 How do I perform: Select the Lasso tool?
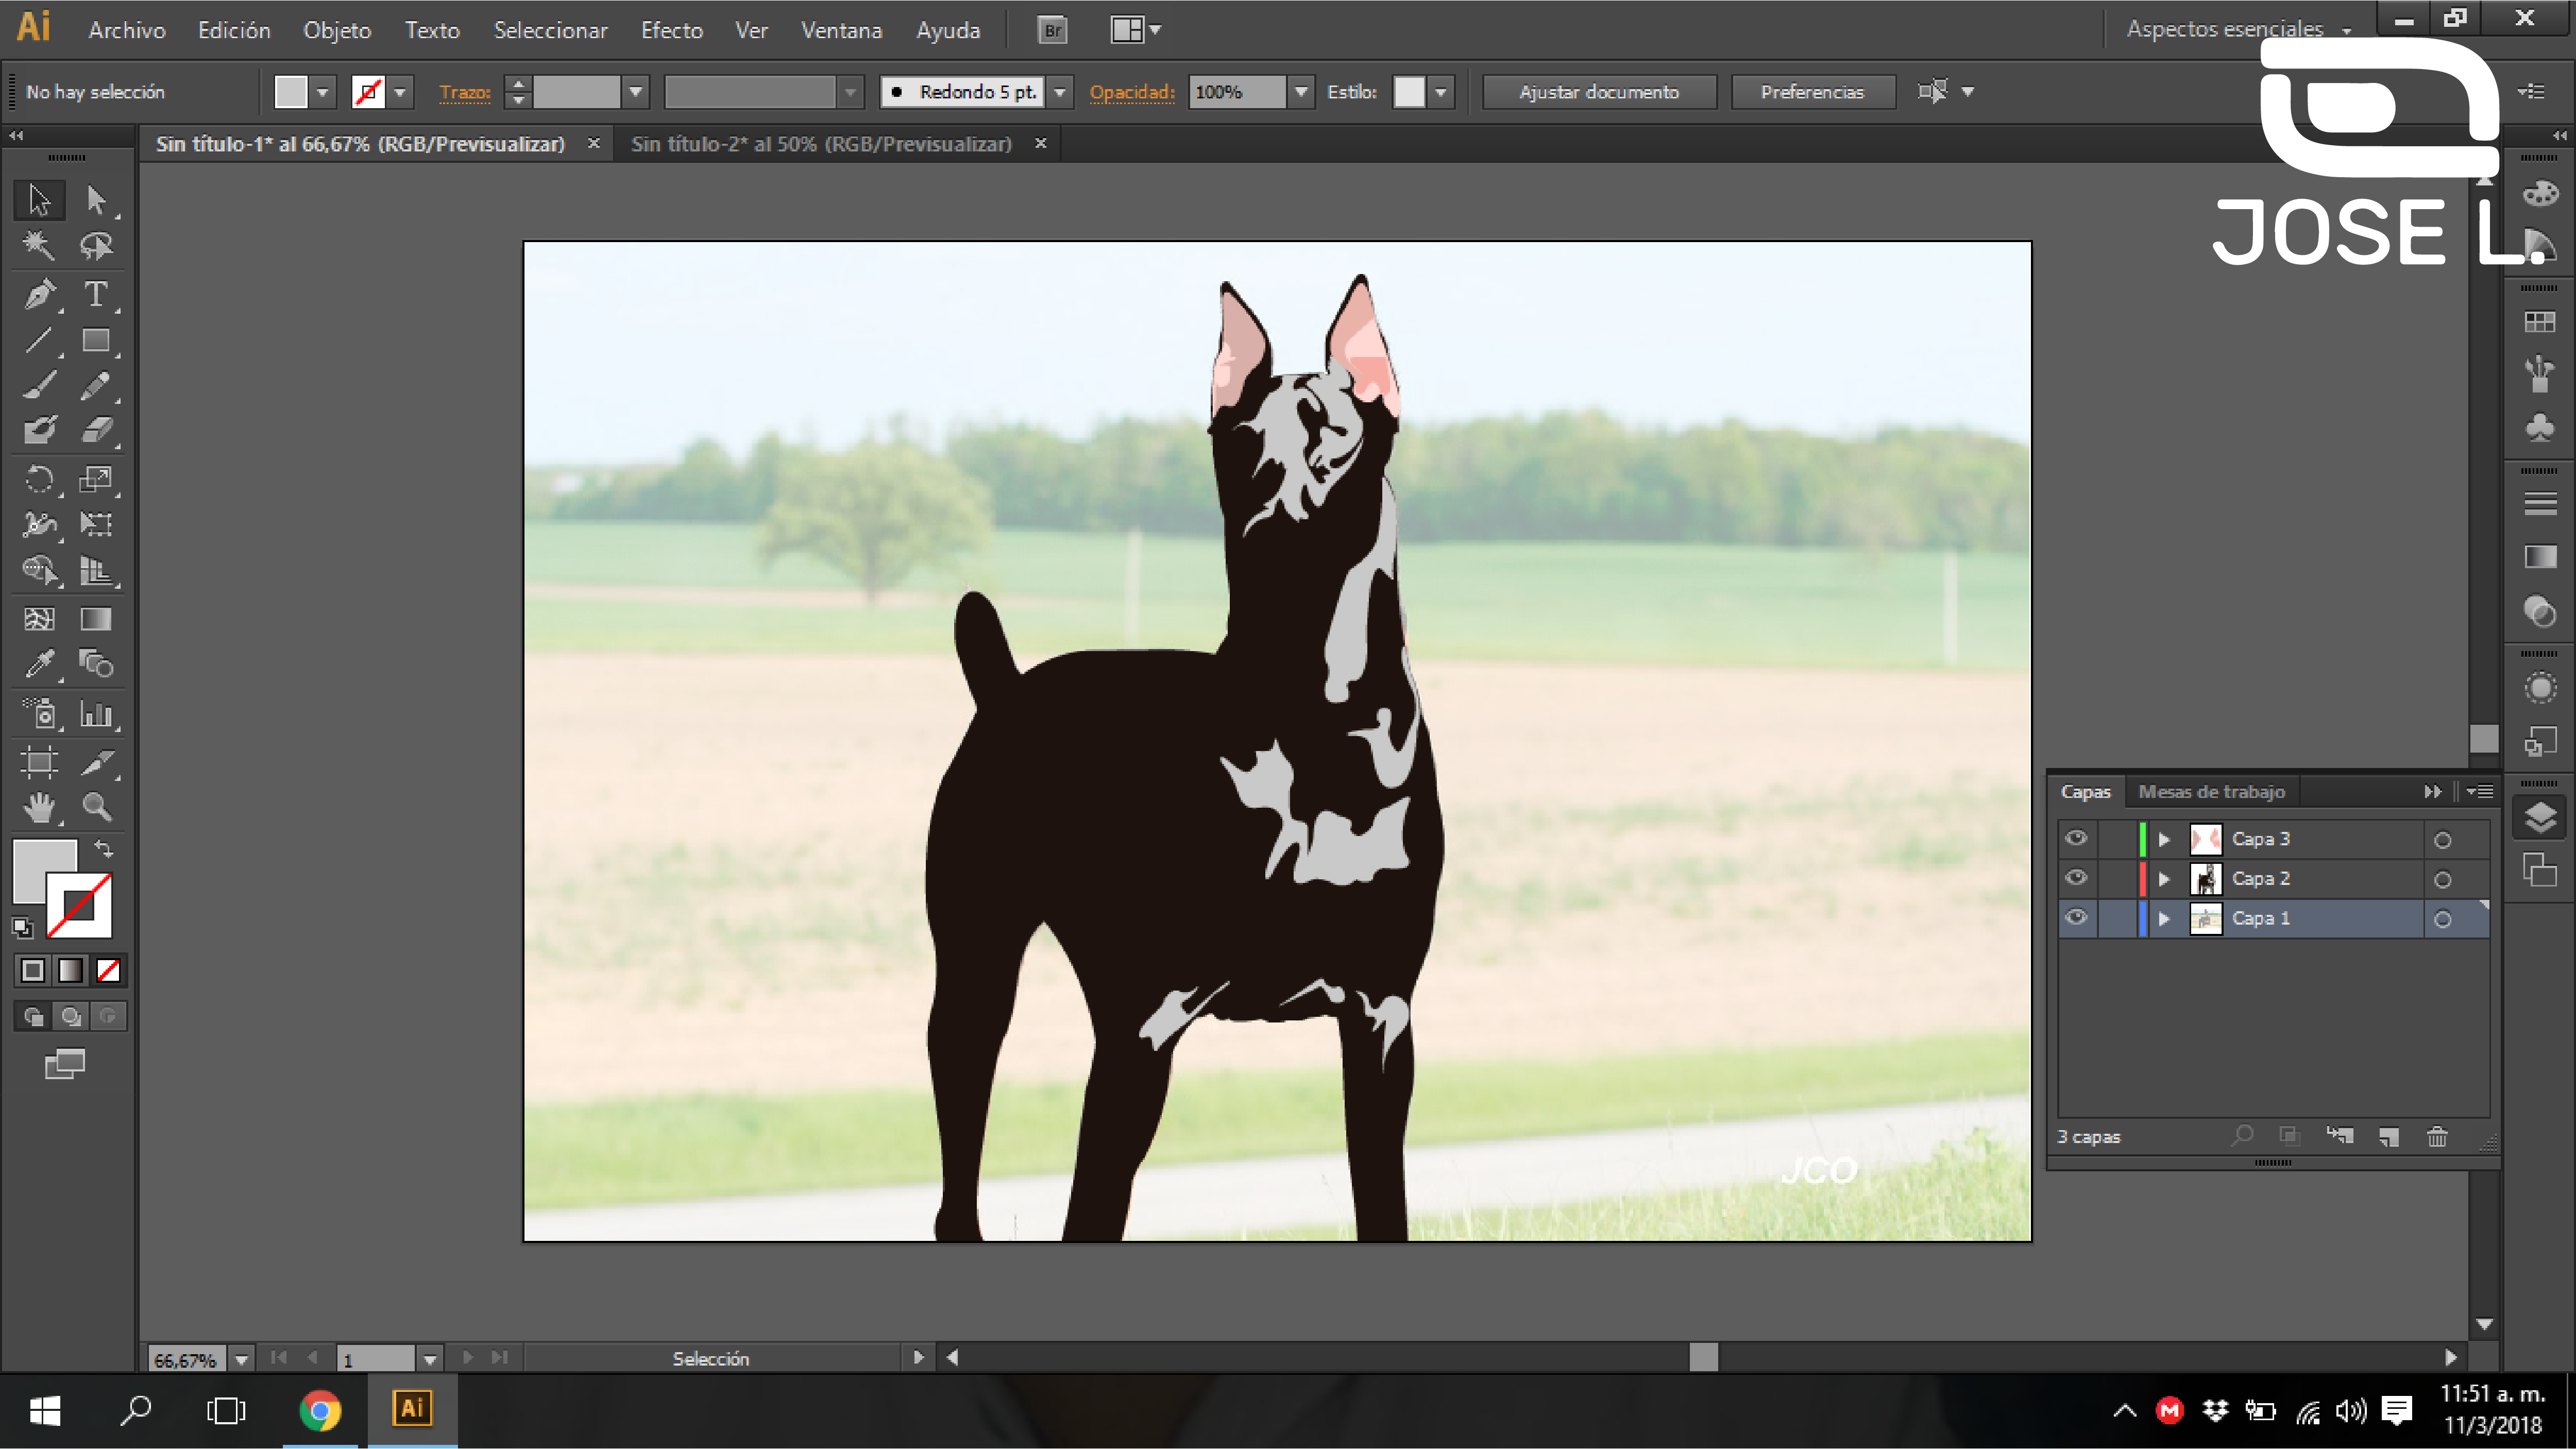point(96,246)
